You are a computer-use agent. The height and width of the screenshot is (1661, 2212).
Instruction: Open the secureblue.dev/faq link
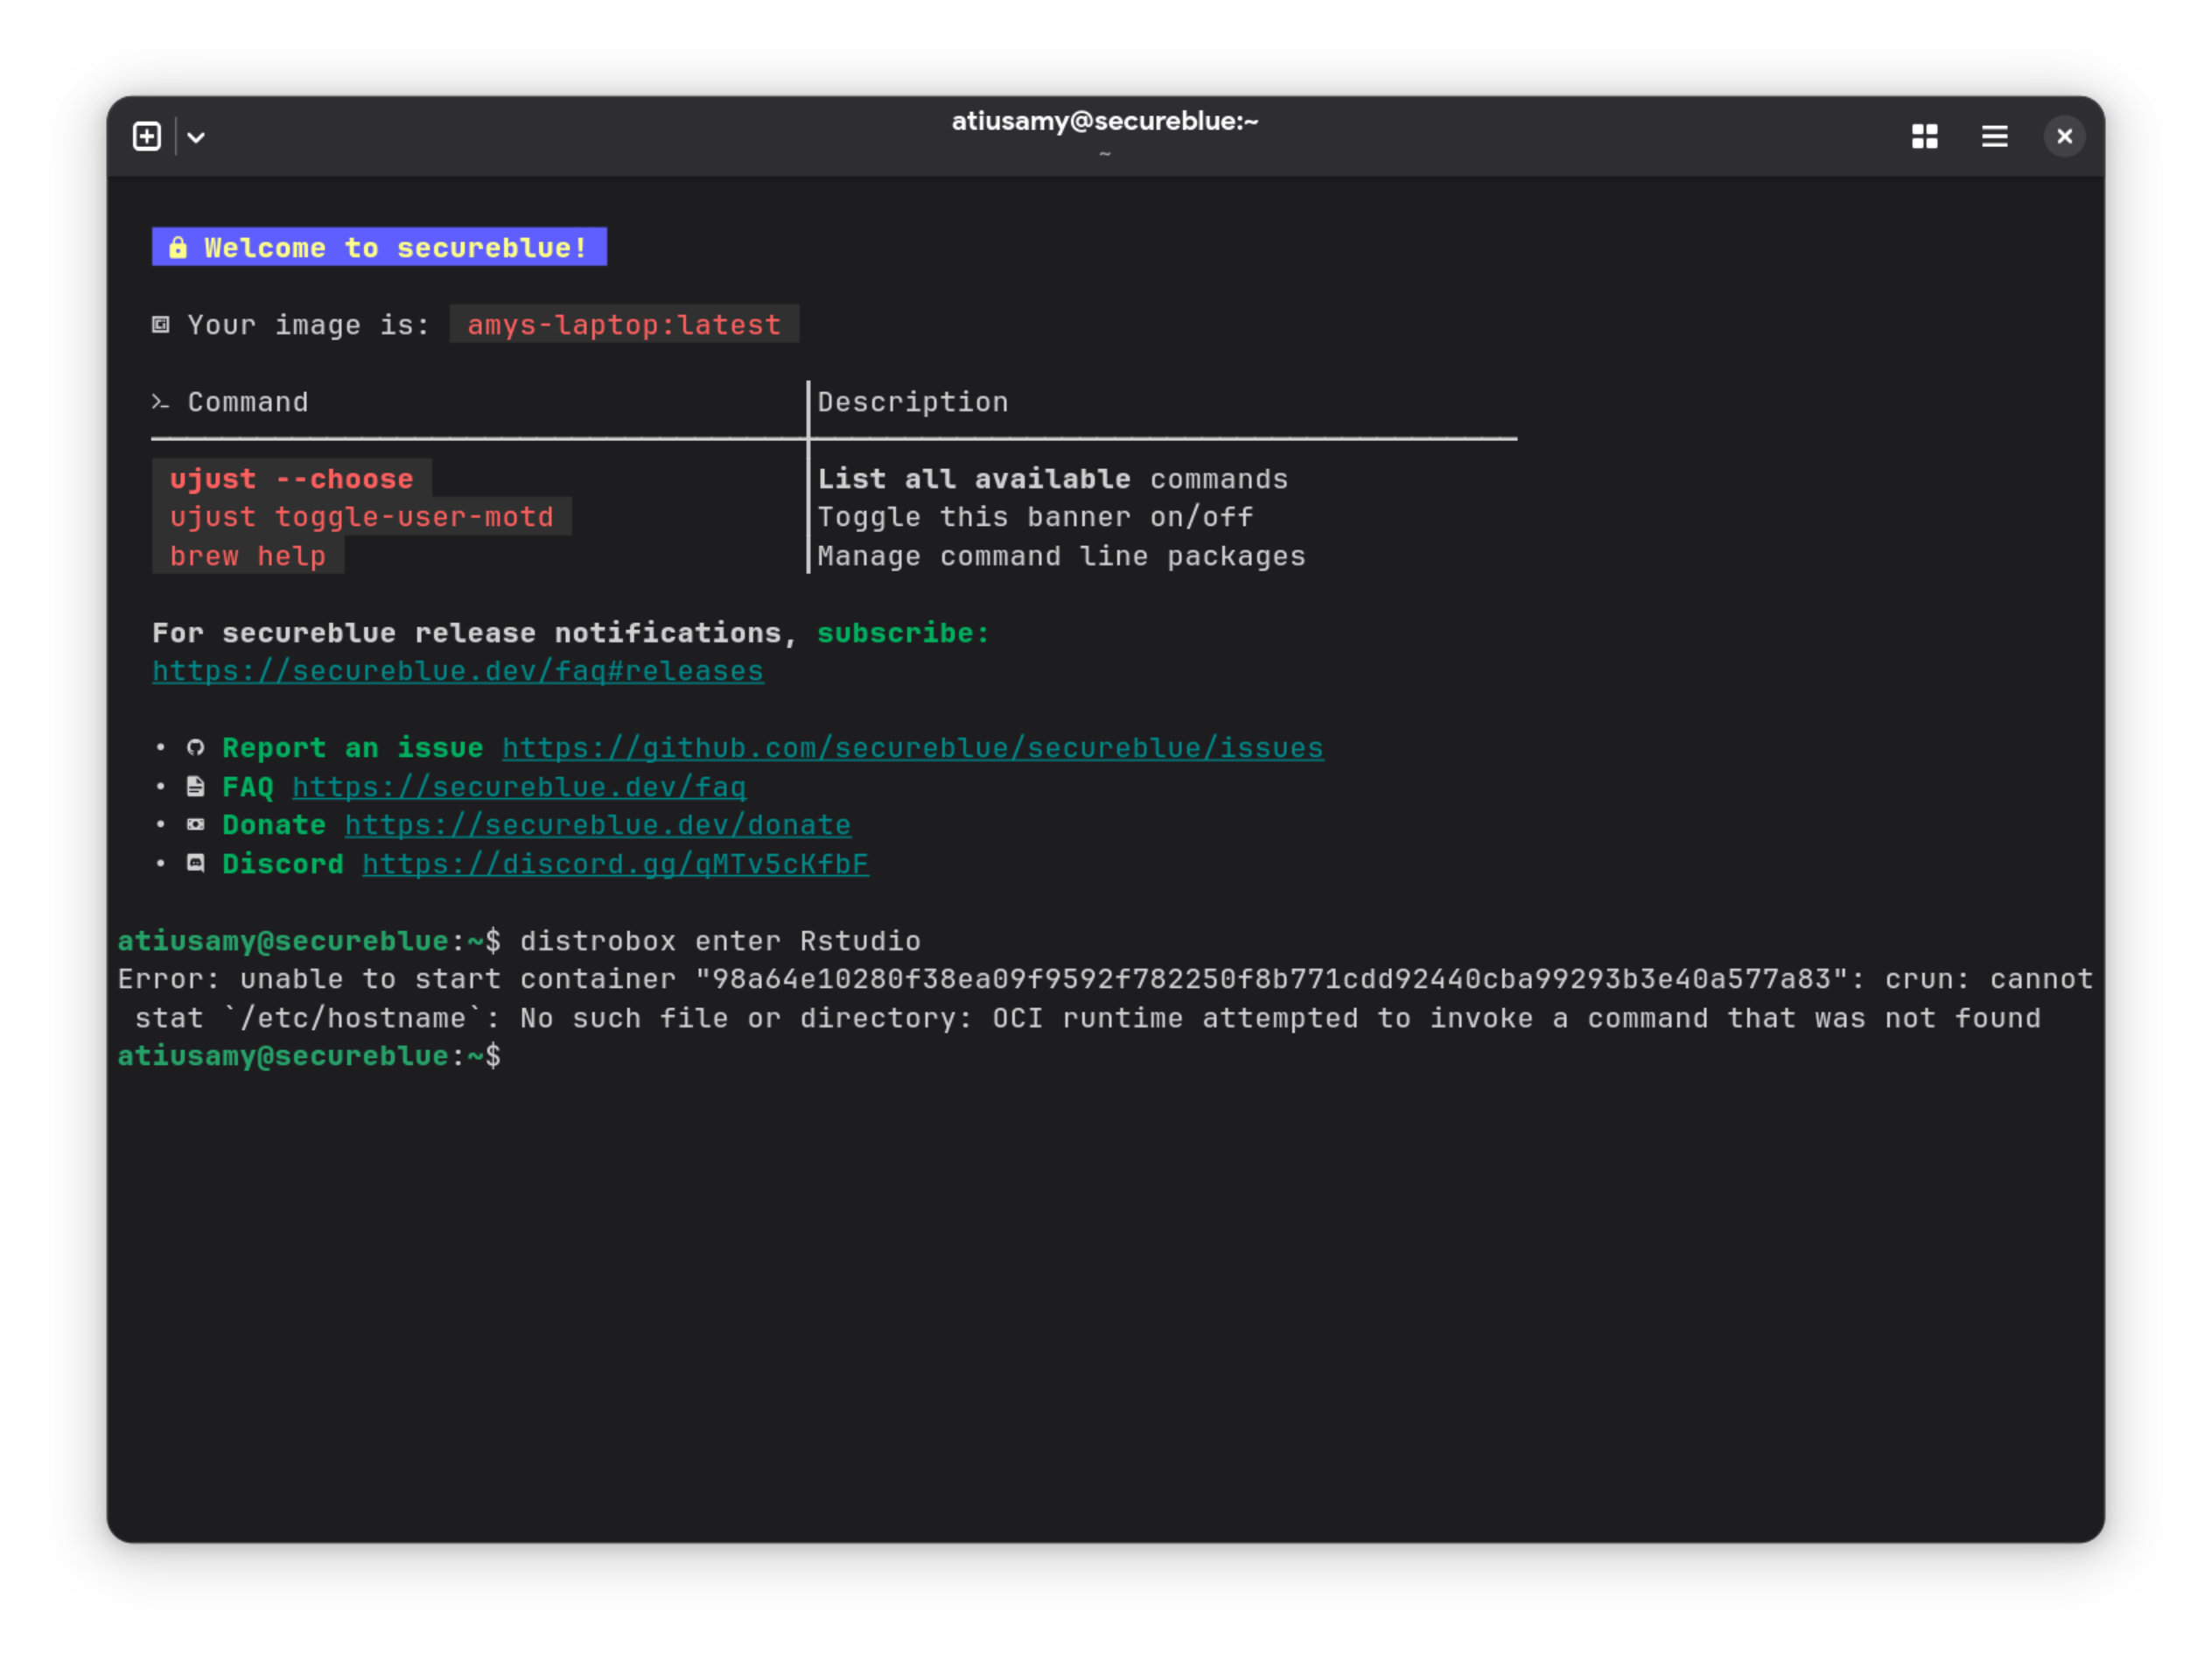pos(519,787)
